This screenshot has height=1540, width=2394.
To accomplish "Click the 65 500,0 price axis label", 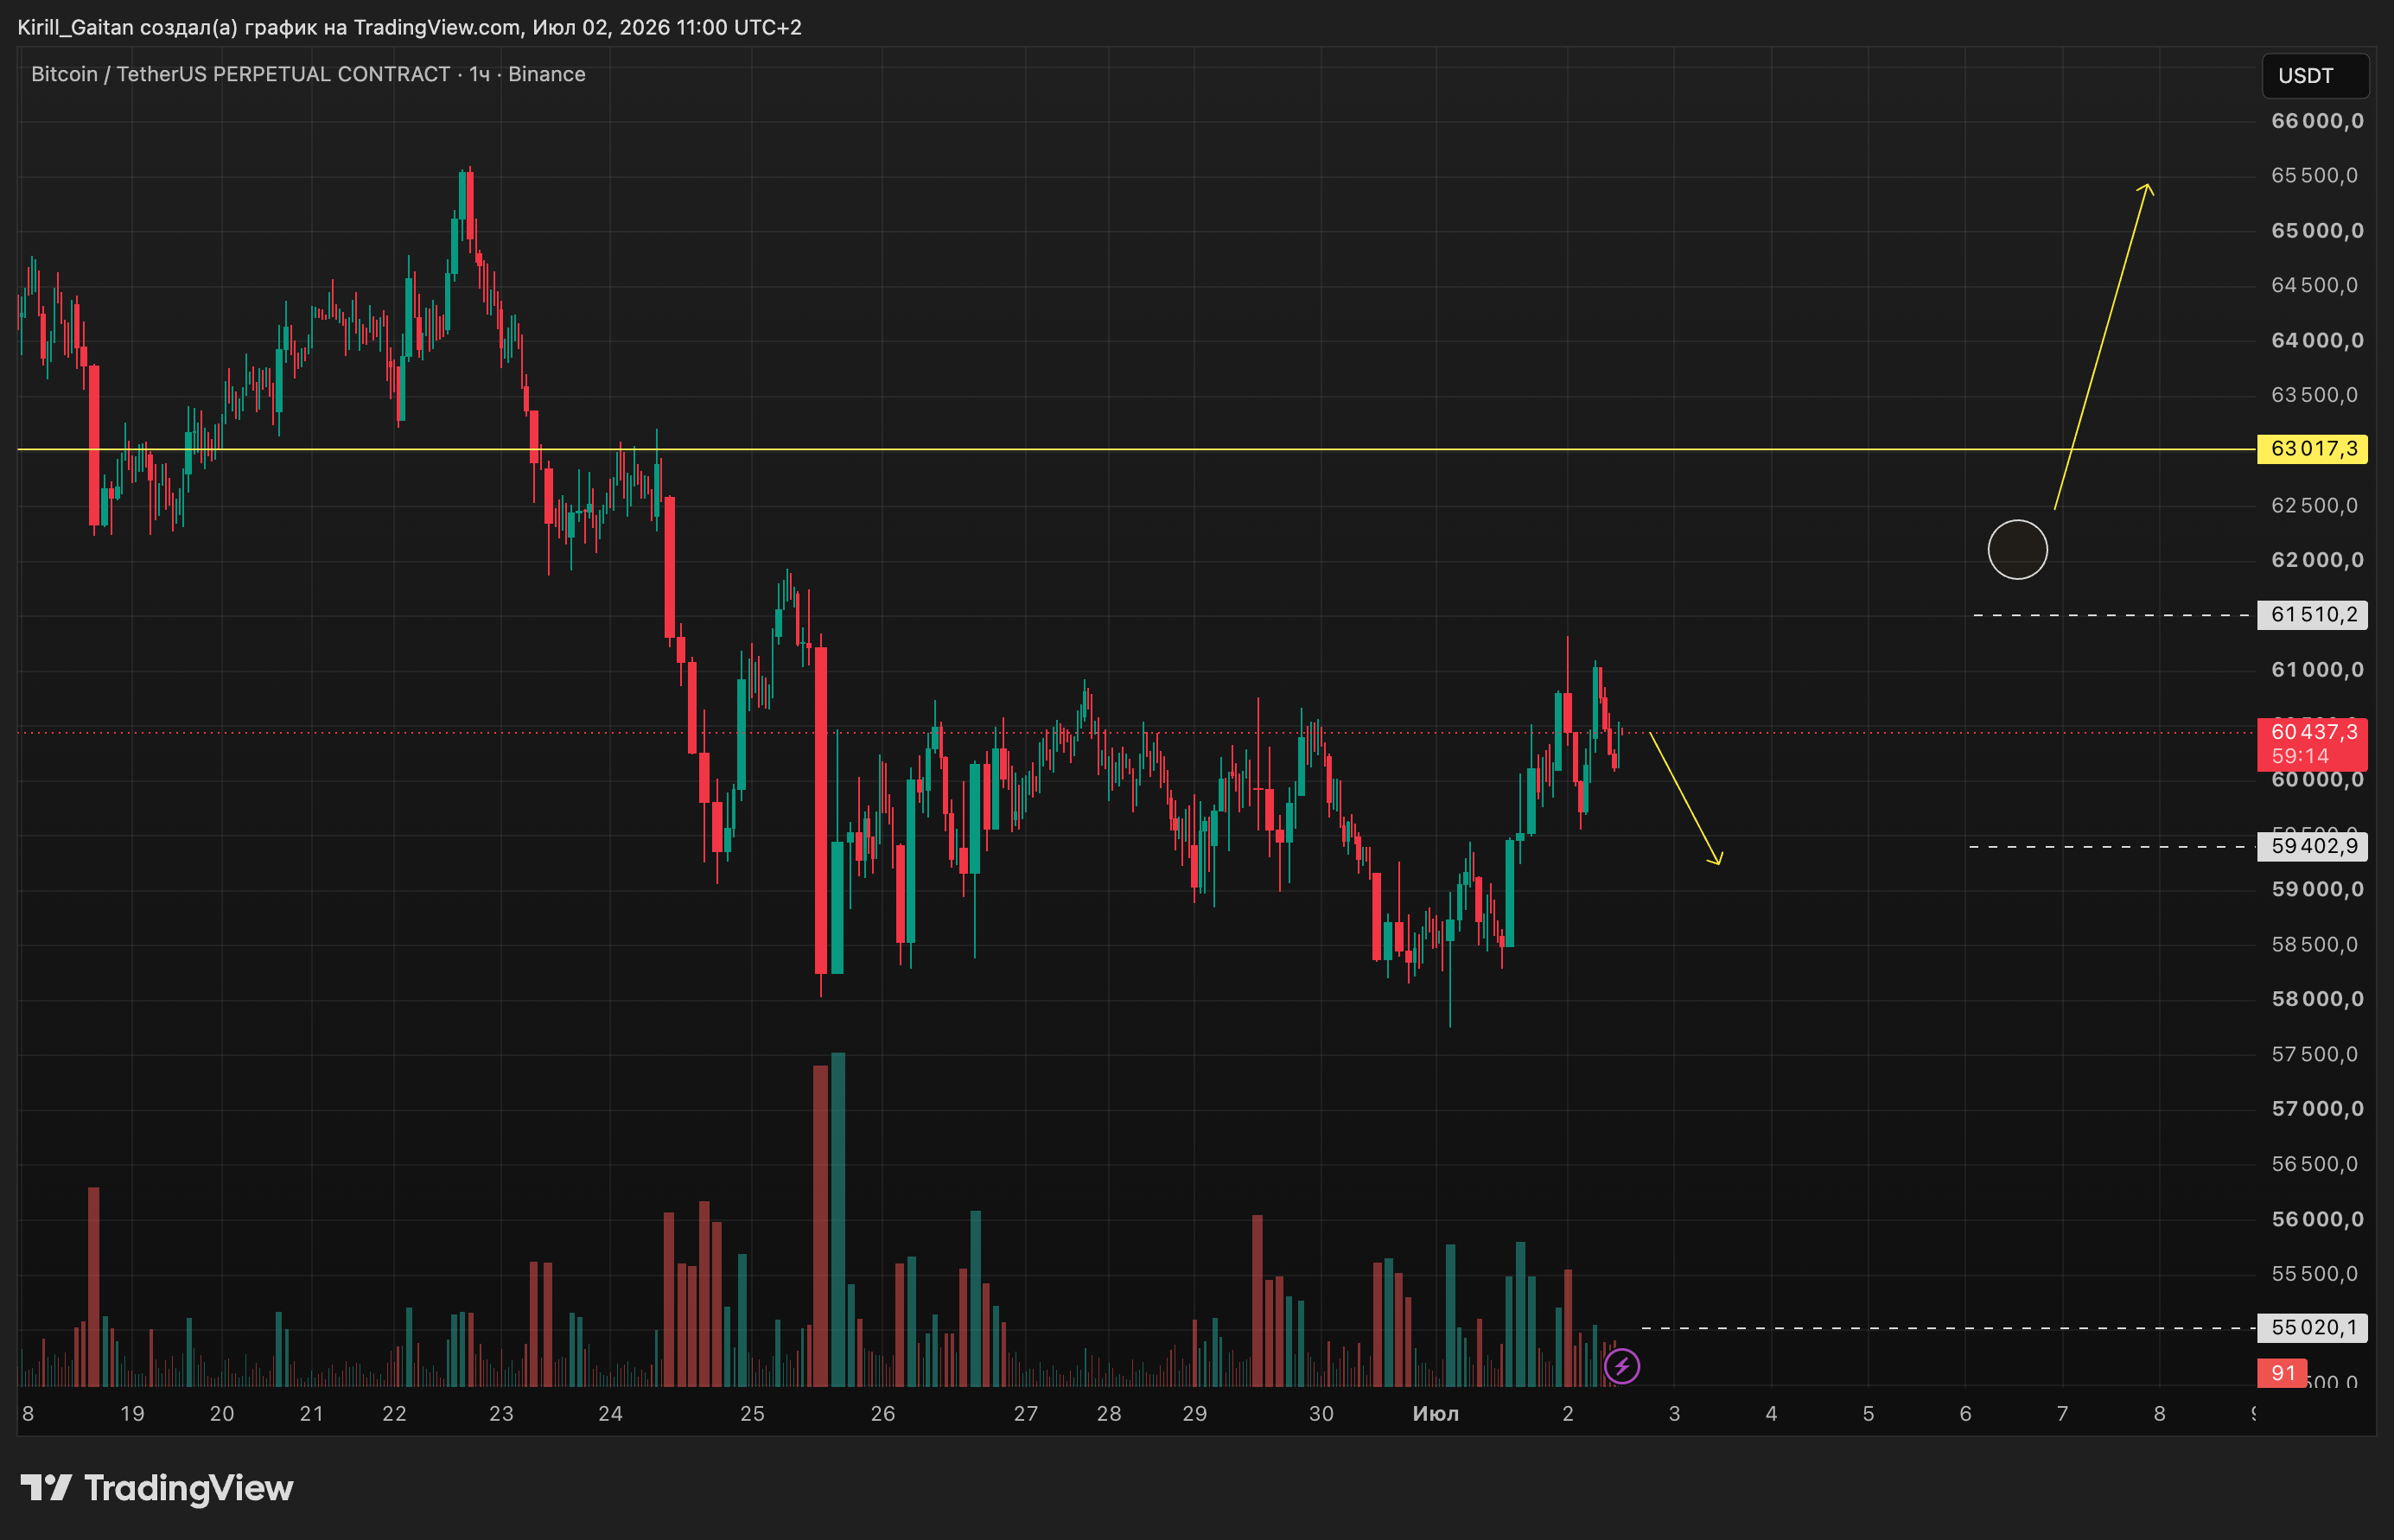I will pos(2314,176).
